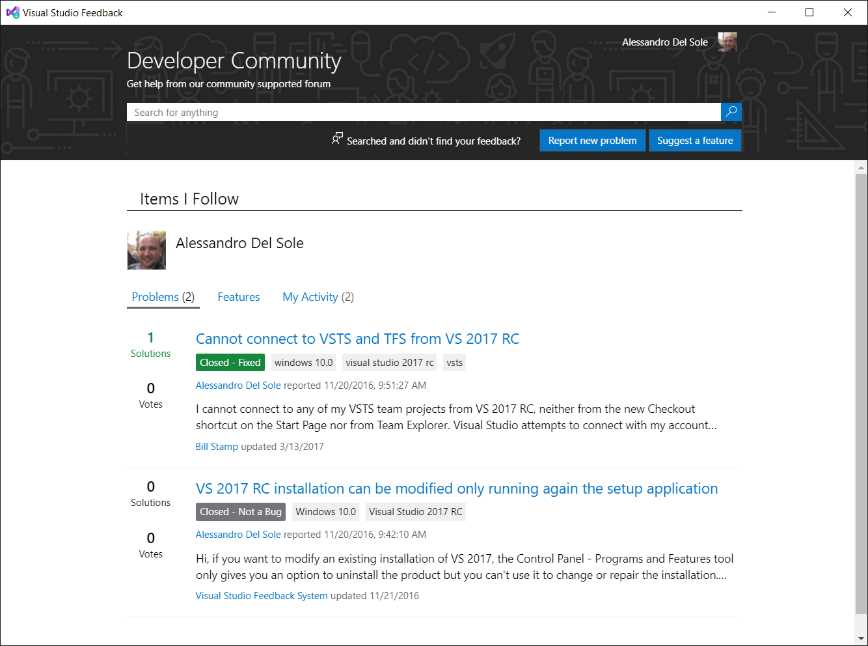
Task: Select the Problems tab
Action: tap(163, 297)
